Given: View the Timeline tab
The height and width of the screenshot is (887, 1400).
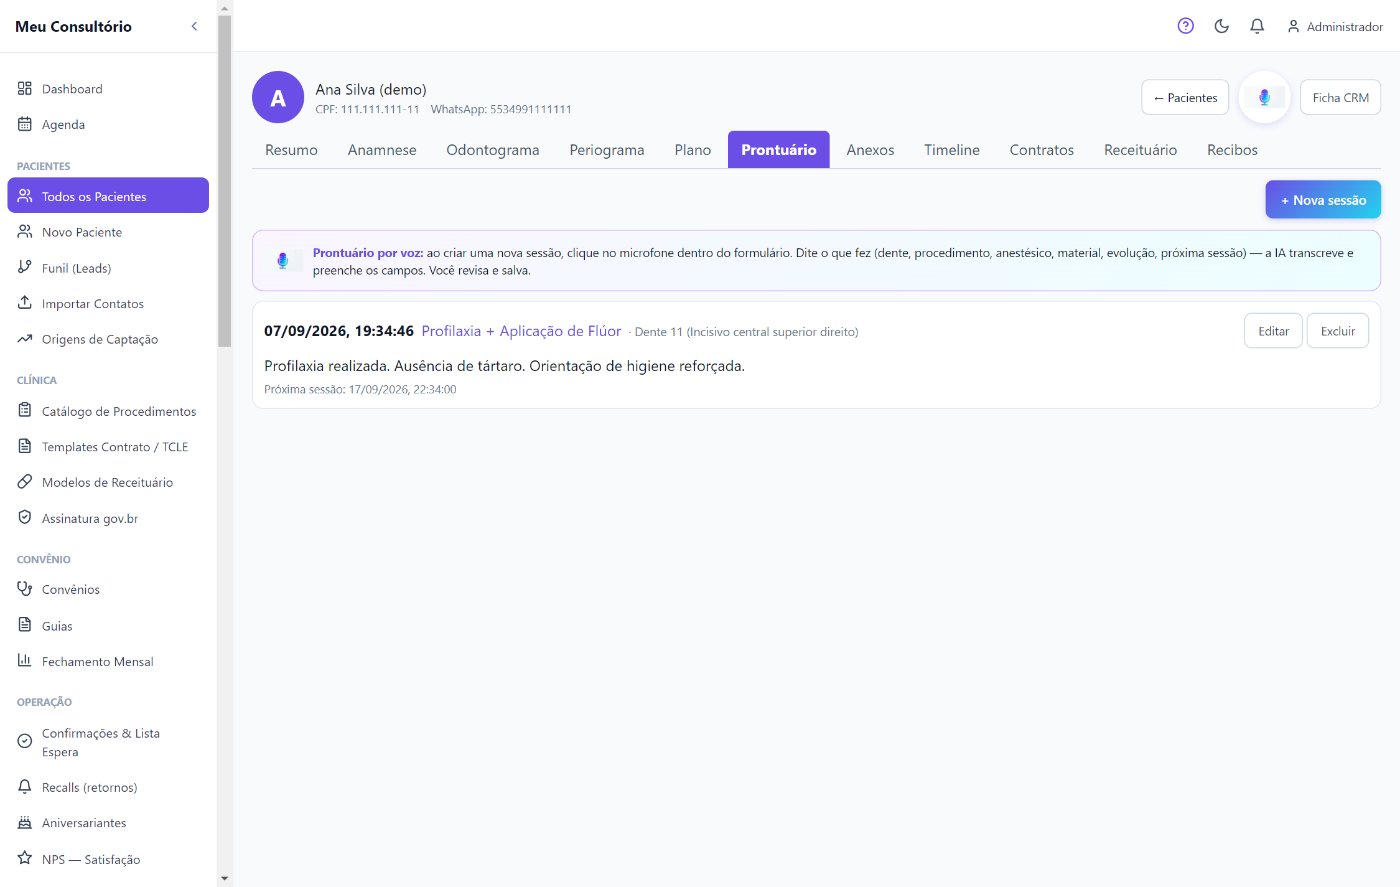Looking at the screenshot, I should [x=952, y=150].
